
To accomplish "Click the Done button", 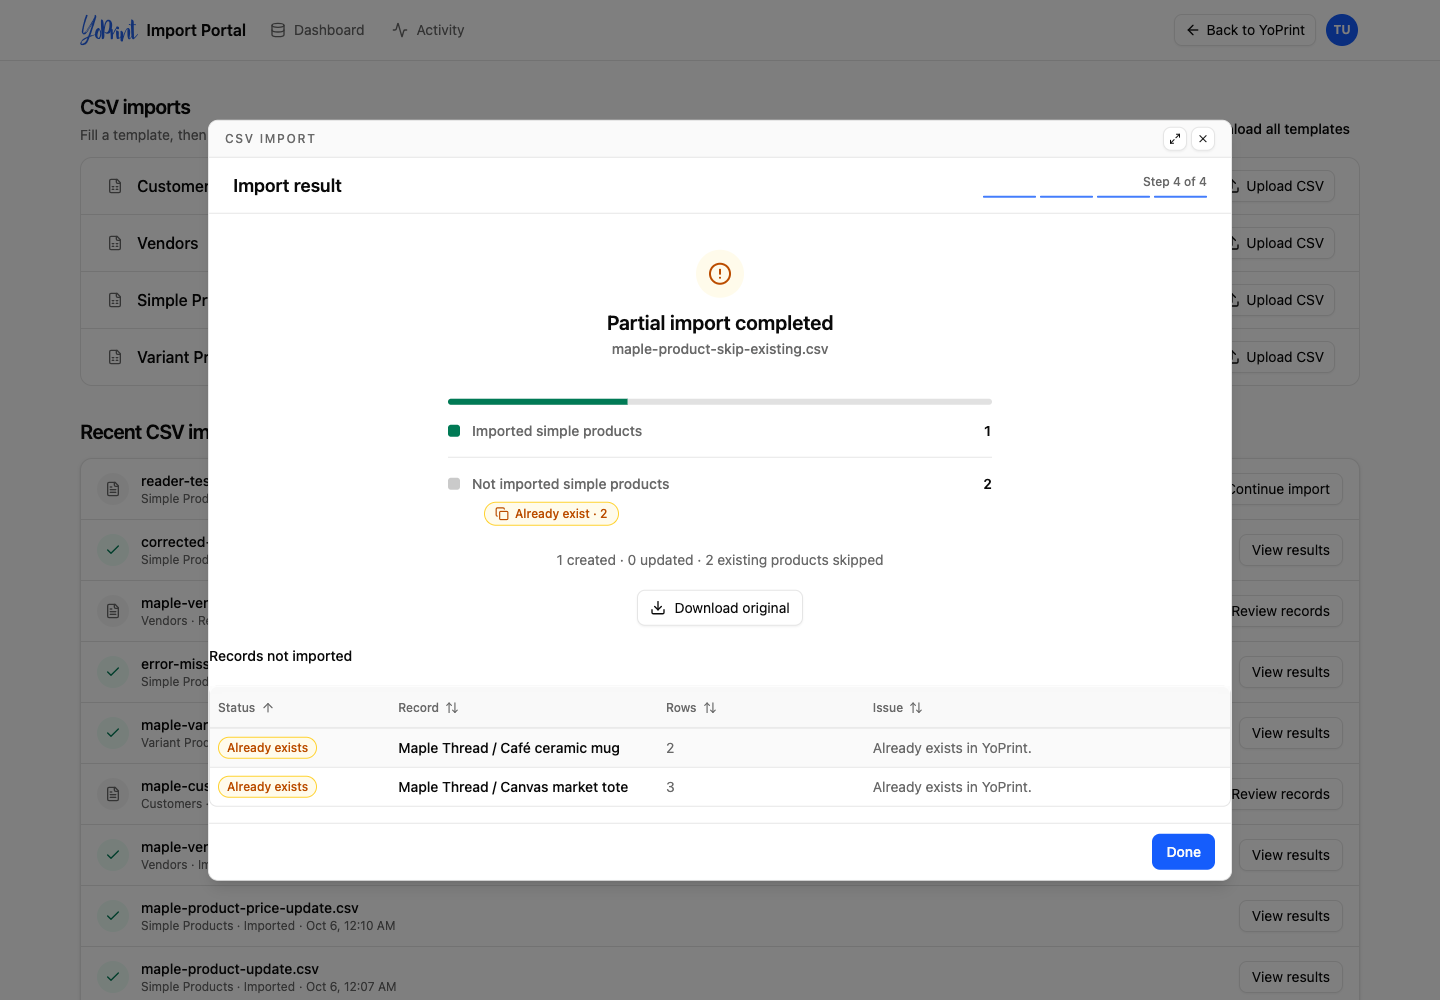I will 1183,852.
